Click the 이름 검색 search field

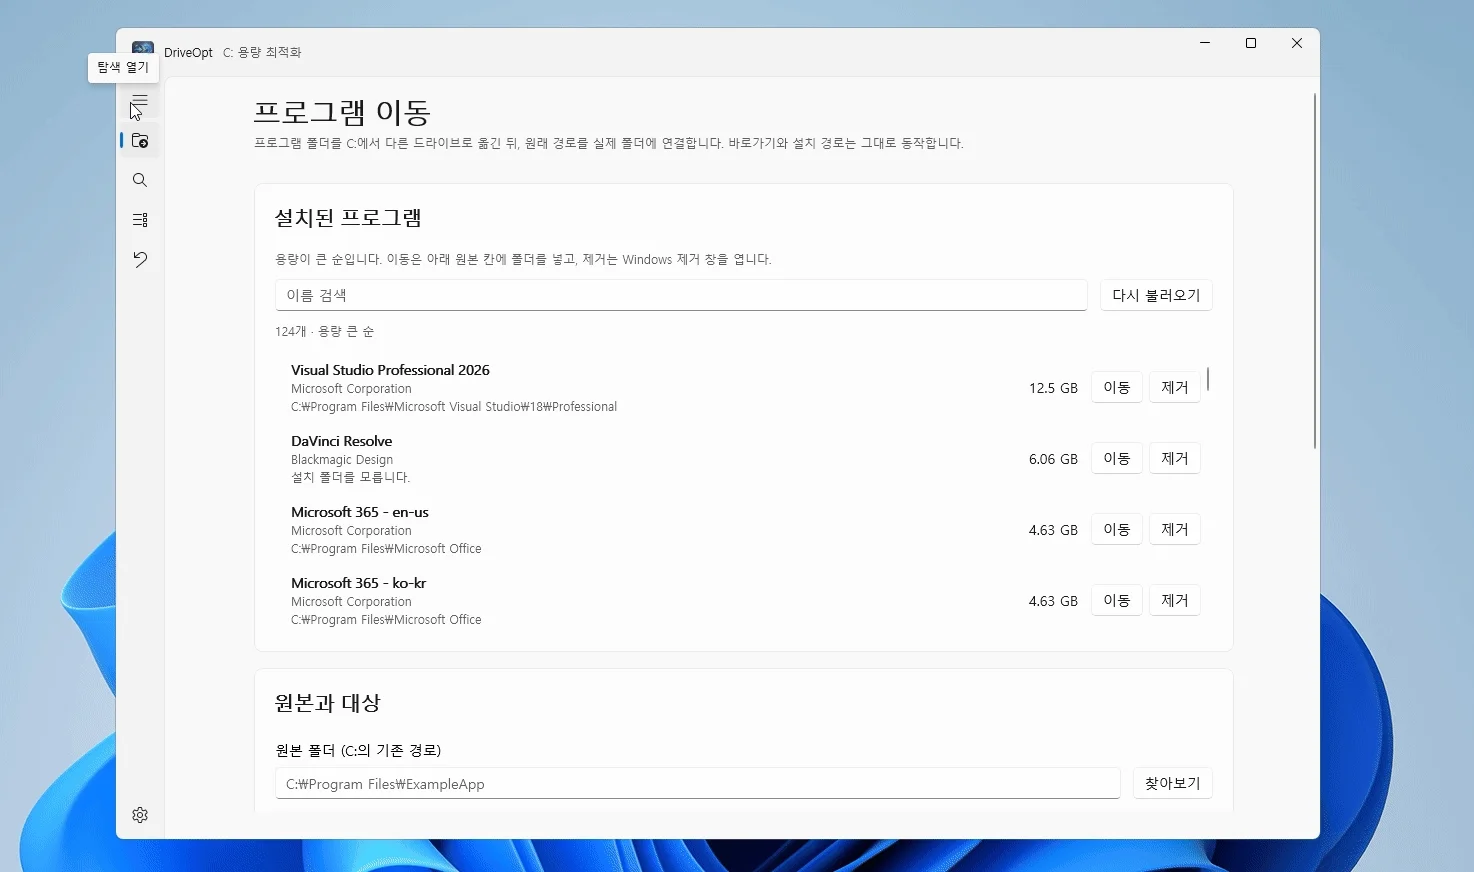[x=681, y=295]
